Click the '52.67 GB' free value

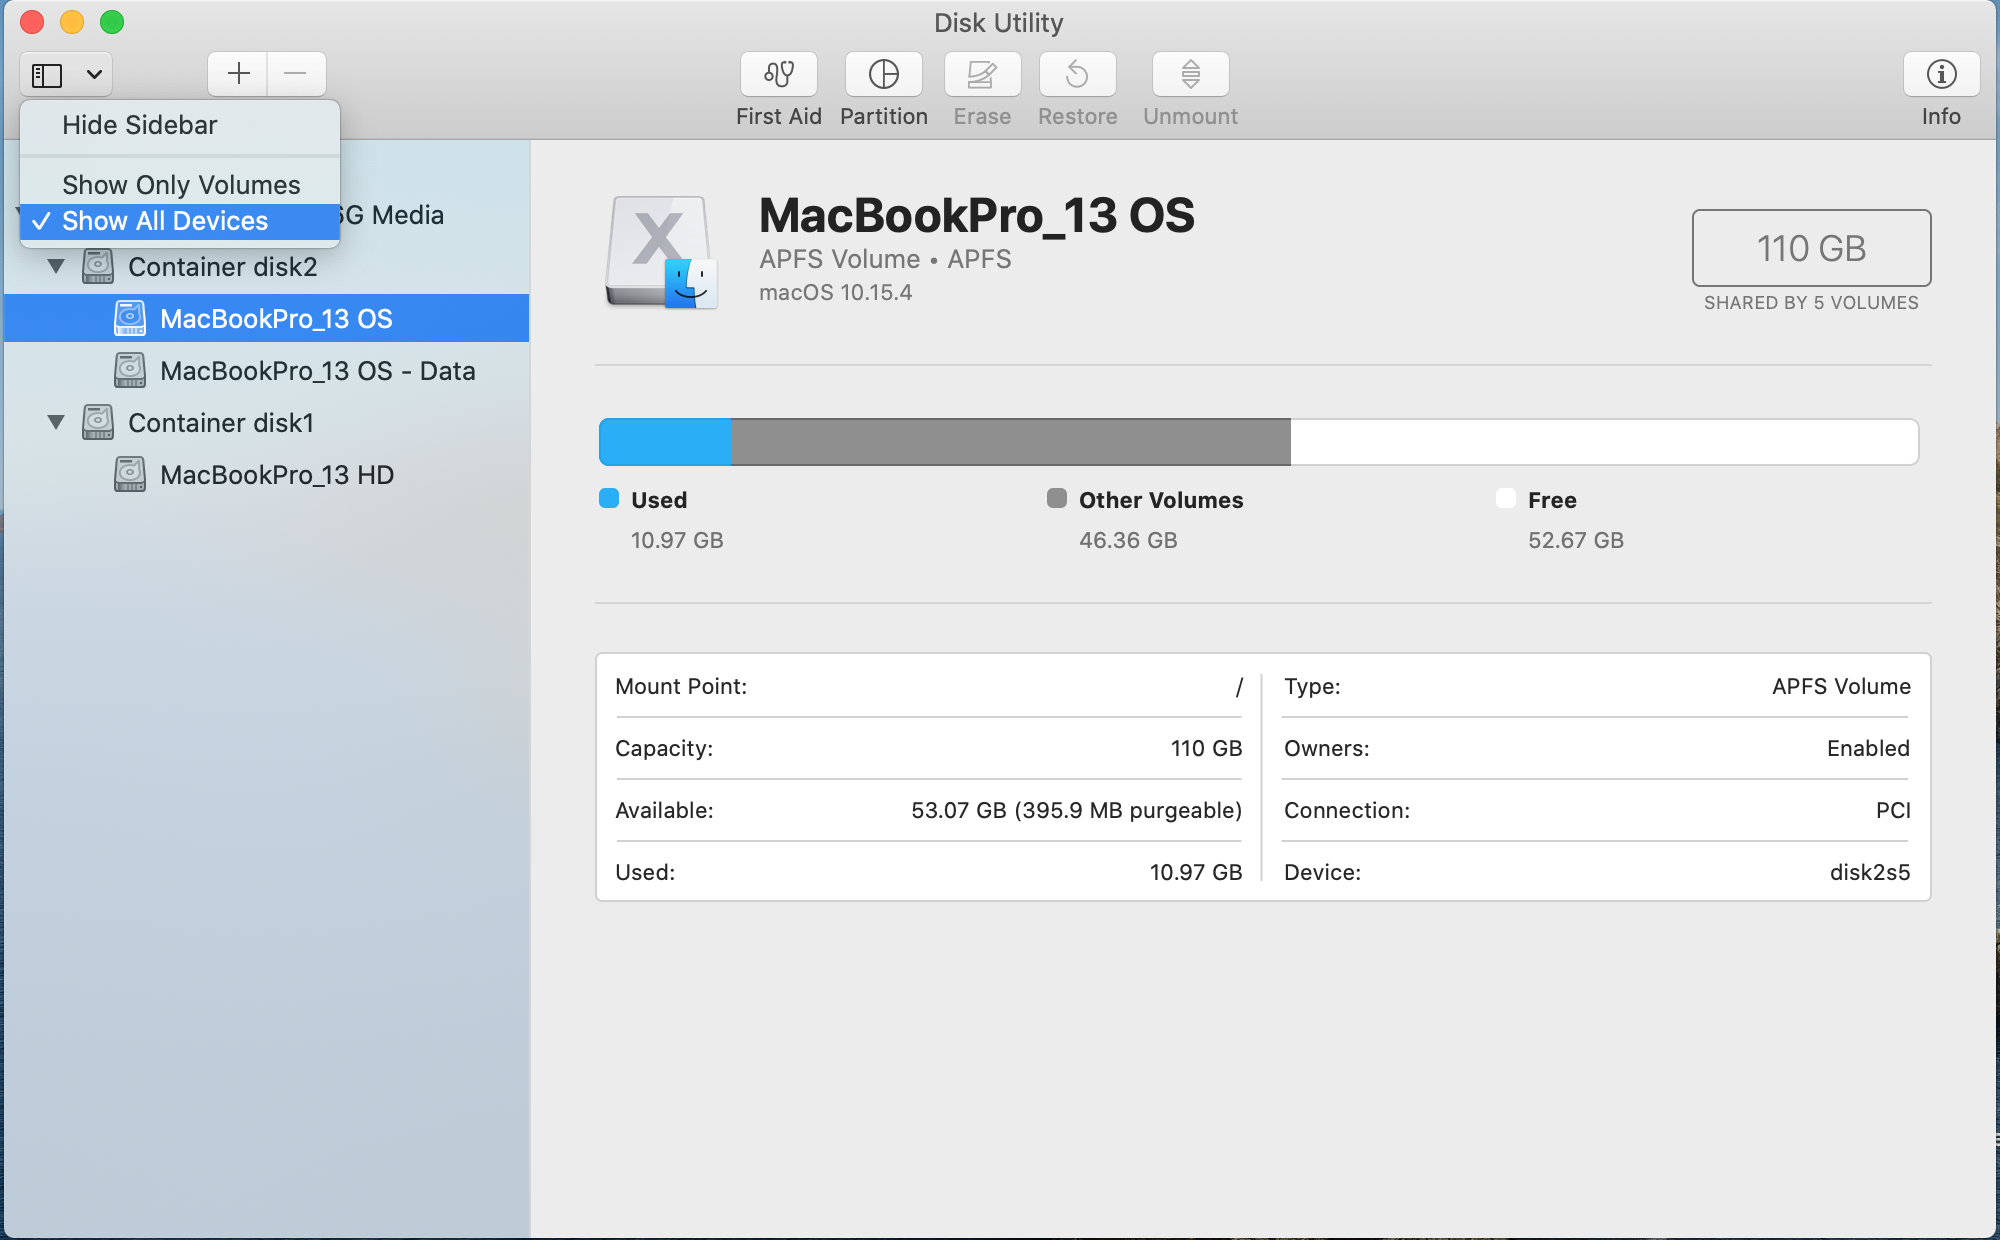pyautogui.click(x=1576, y=541)
